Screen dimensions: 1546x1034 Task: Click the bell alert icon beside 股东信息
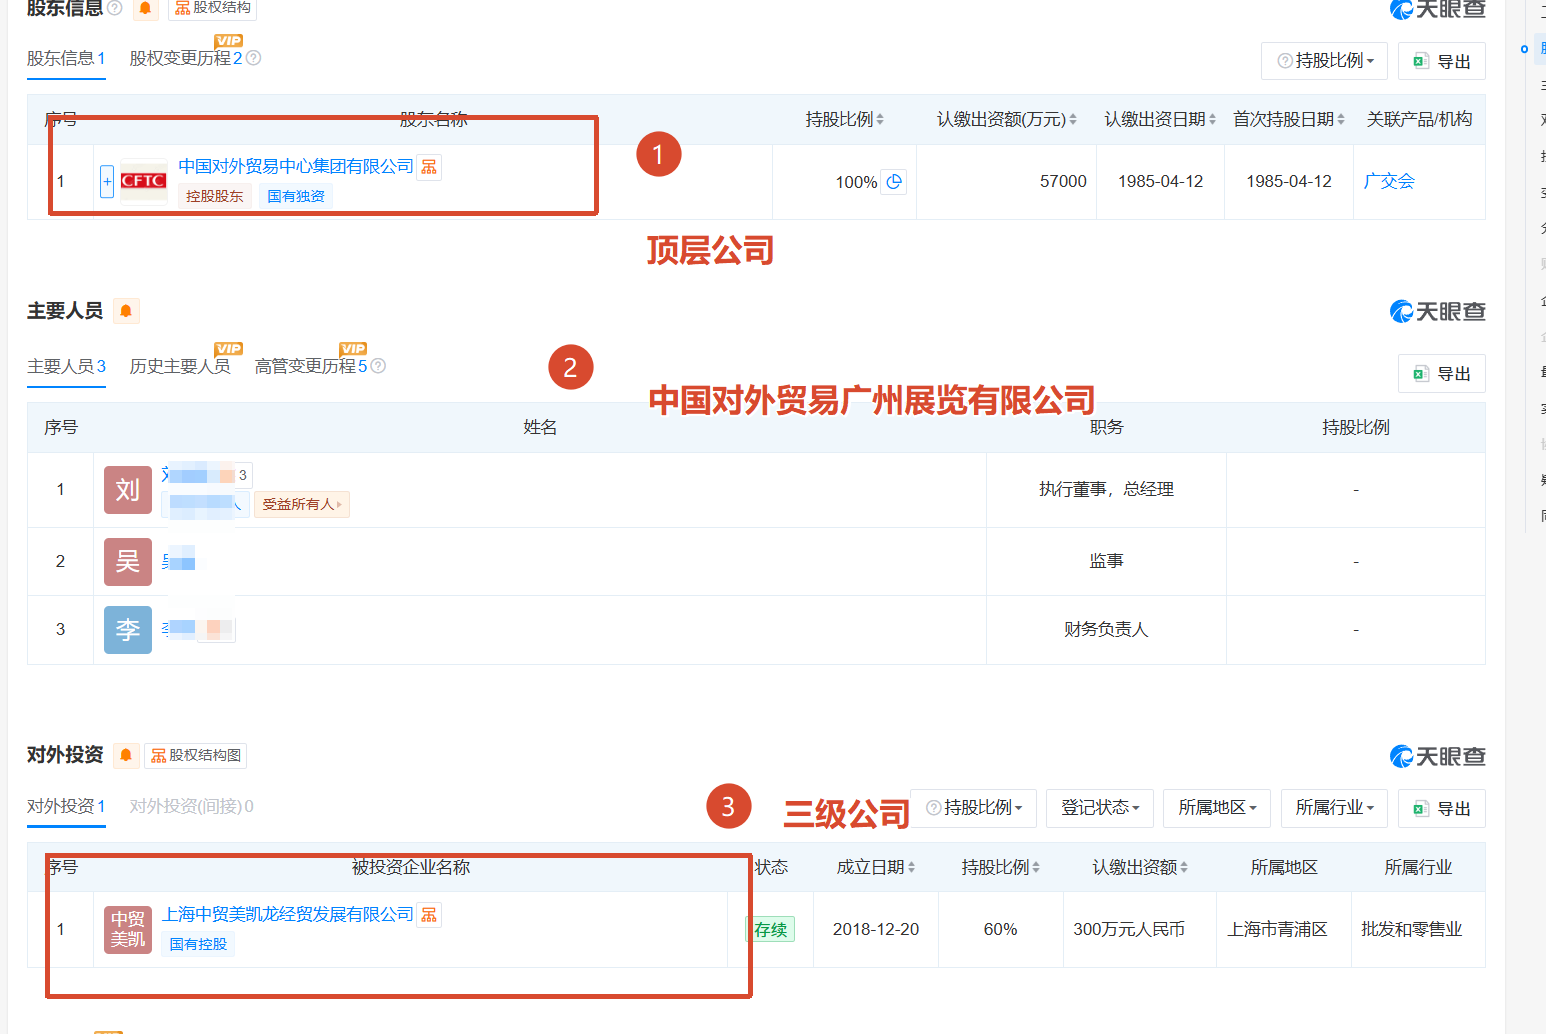[145, 8]
